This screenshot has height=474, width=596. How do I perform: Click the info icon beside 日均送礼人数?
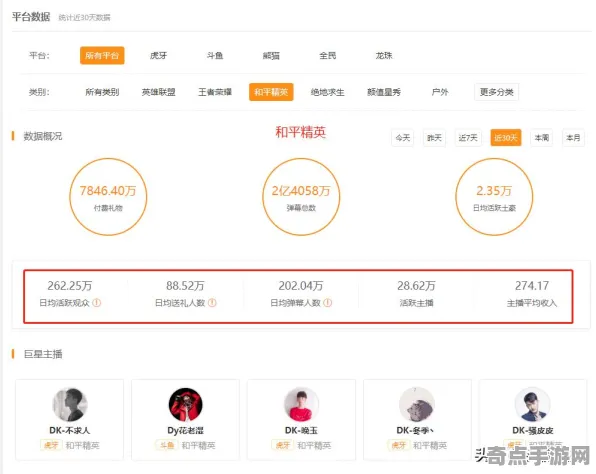[x=212, y=303]
